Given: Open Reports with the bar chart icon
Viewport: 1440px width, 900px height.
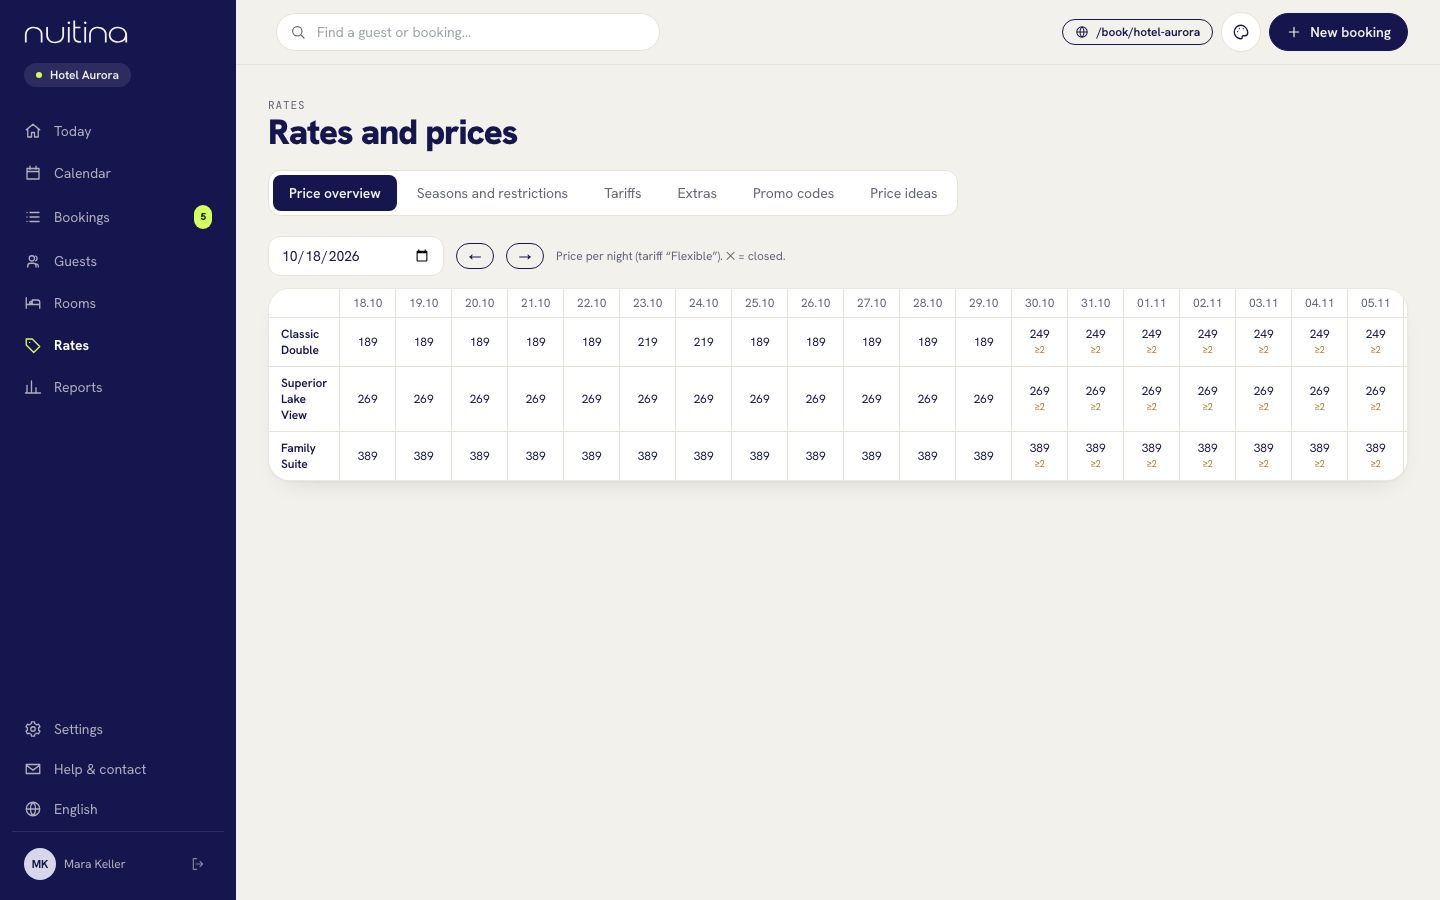Looking at the screenshot, I should click(33, 387).
